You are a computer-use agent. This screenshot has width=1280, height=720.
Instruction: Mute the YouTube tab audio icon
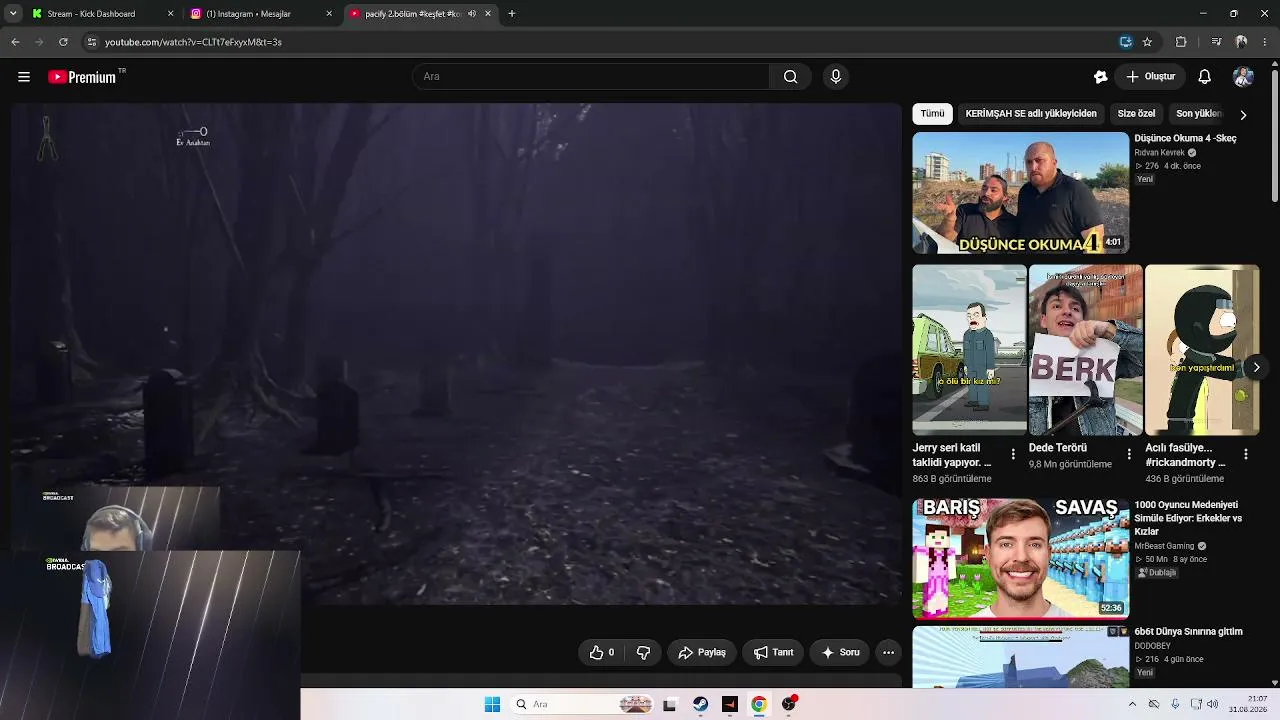(x=472, y=14)
